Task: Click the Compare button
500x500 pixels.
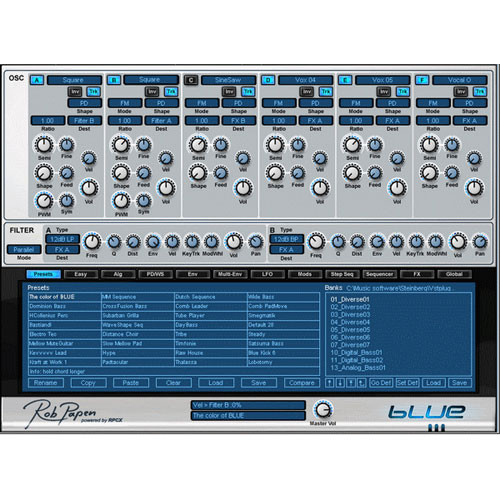Action: tap(302, 383)
